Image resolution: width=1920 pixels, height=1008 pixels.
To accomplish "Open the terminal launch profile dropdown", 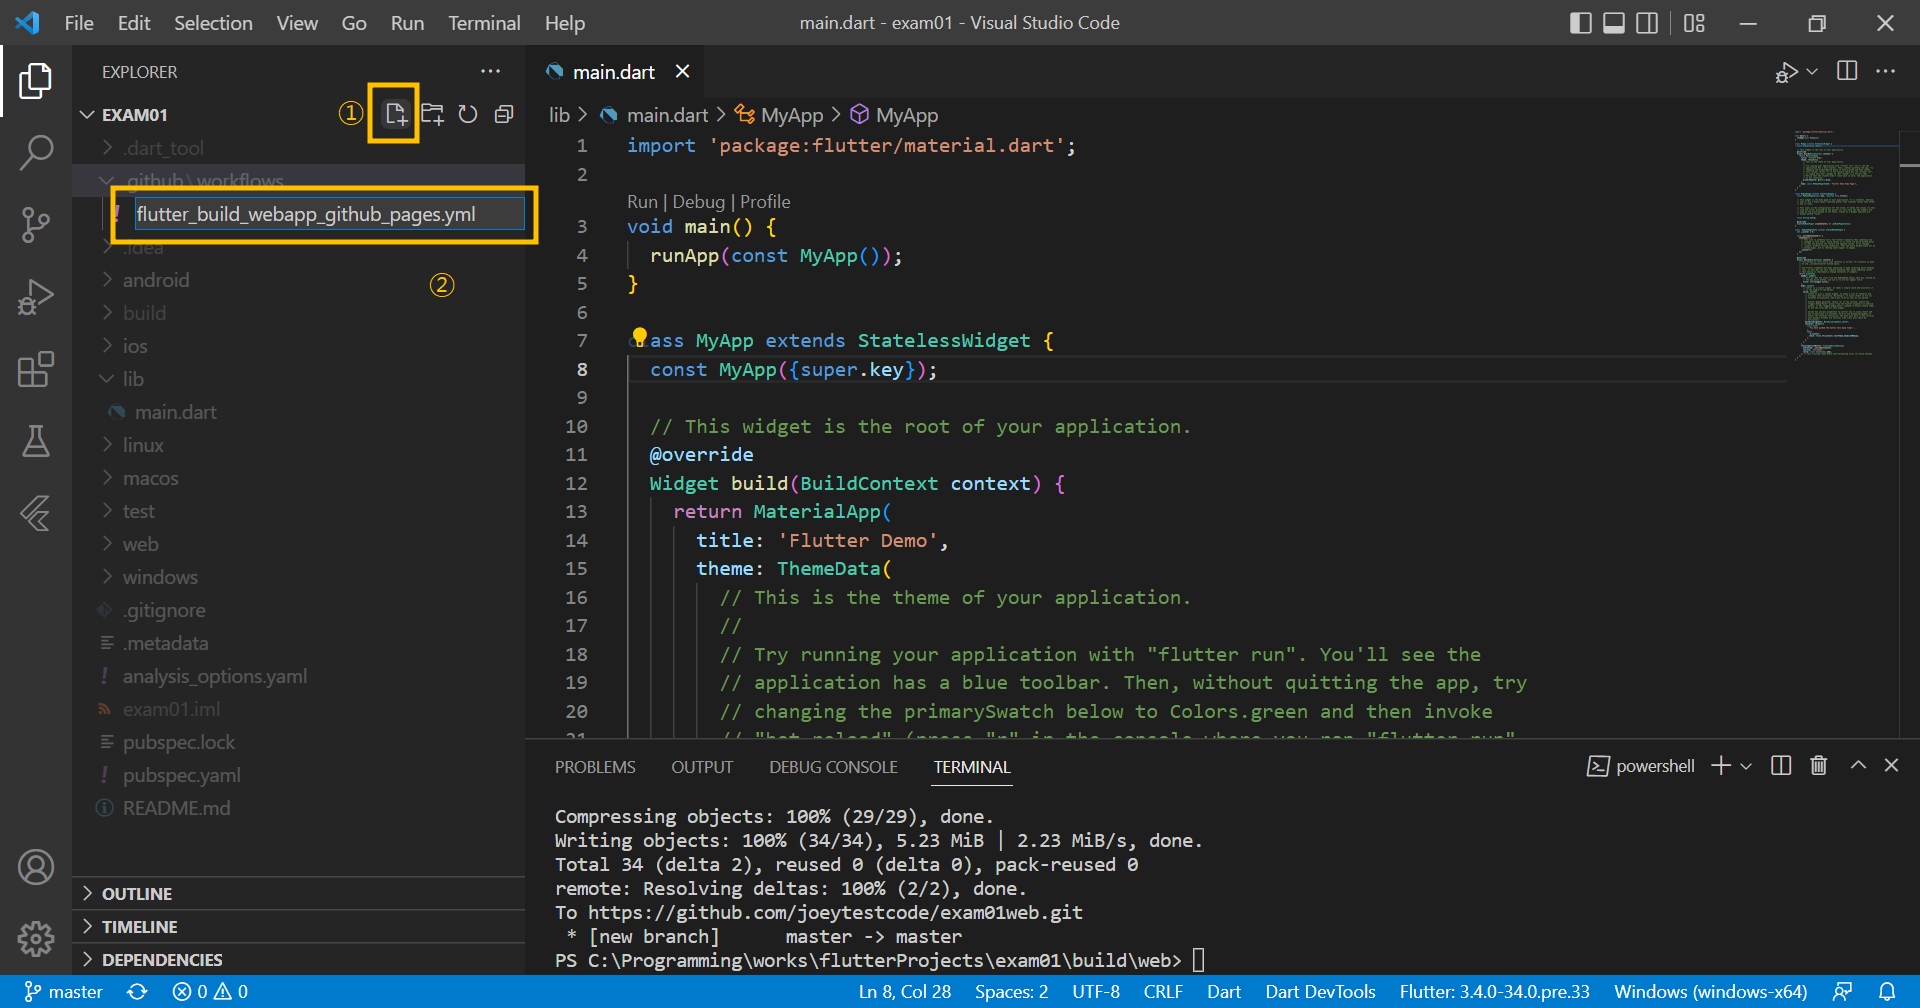I will [x=1746, y=766].
